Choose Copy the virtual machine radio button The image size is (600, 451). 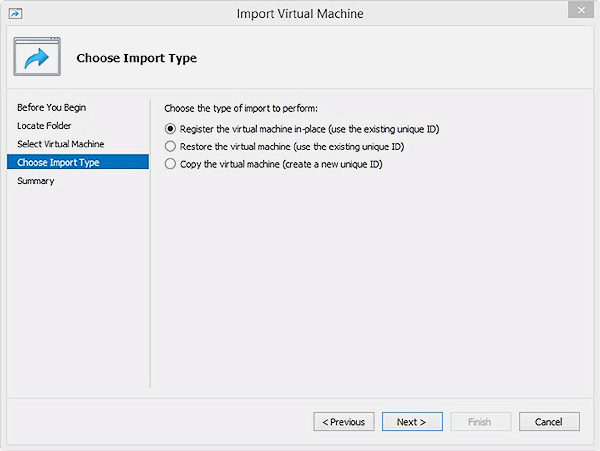pyautogui.click(x=171, y=164)
